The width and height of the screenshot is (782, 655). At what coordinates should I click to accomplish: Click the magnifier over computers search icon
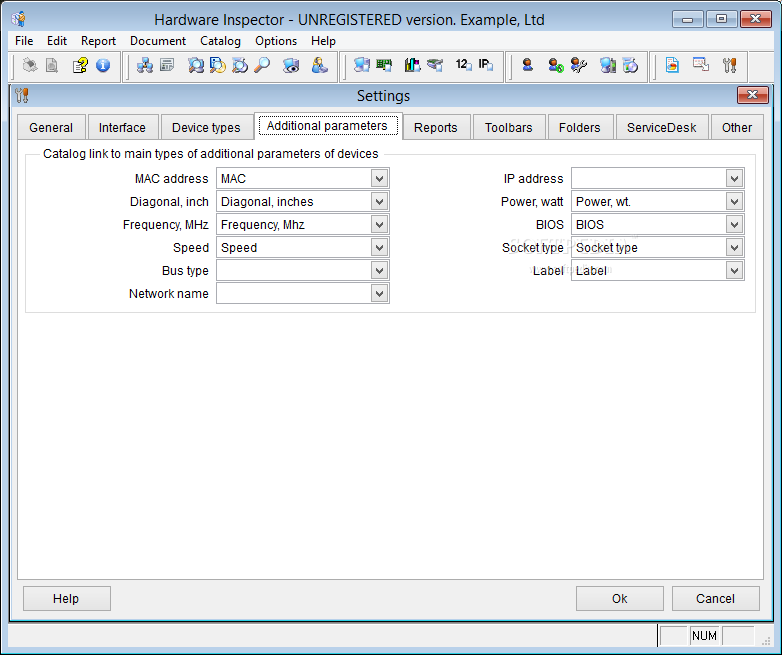pos(196,65)
